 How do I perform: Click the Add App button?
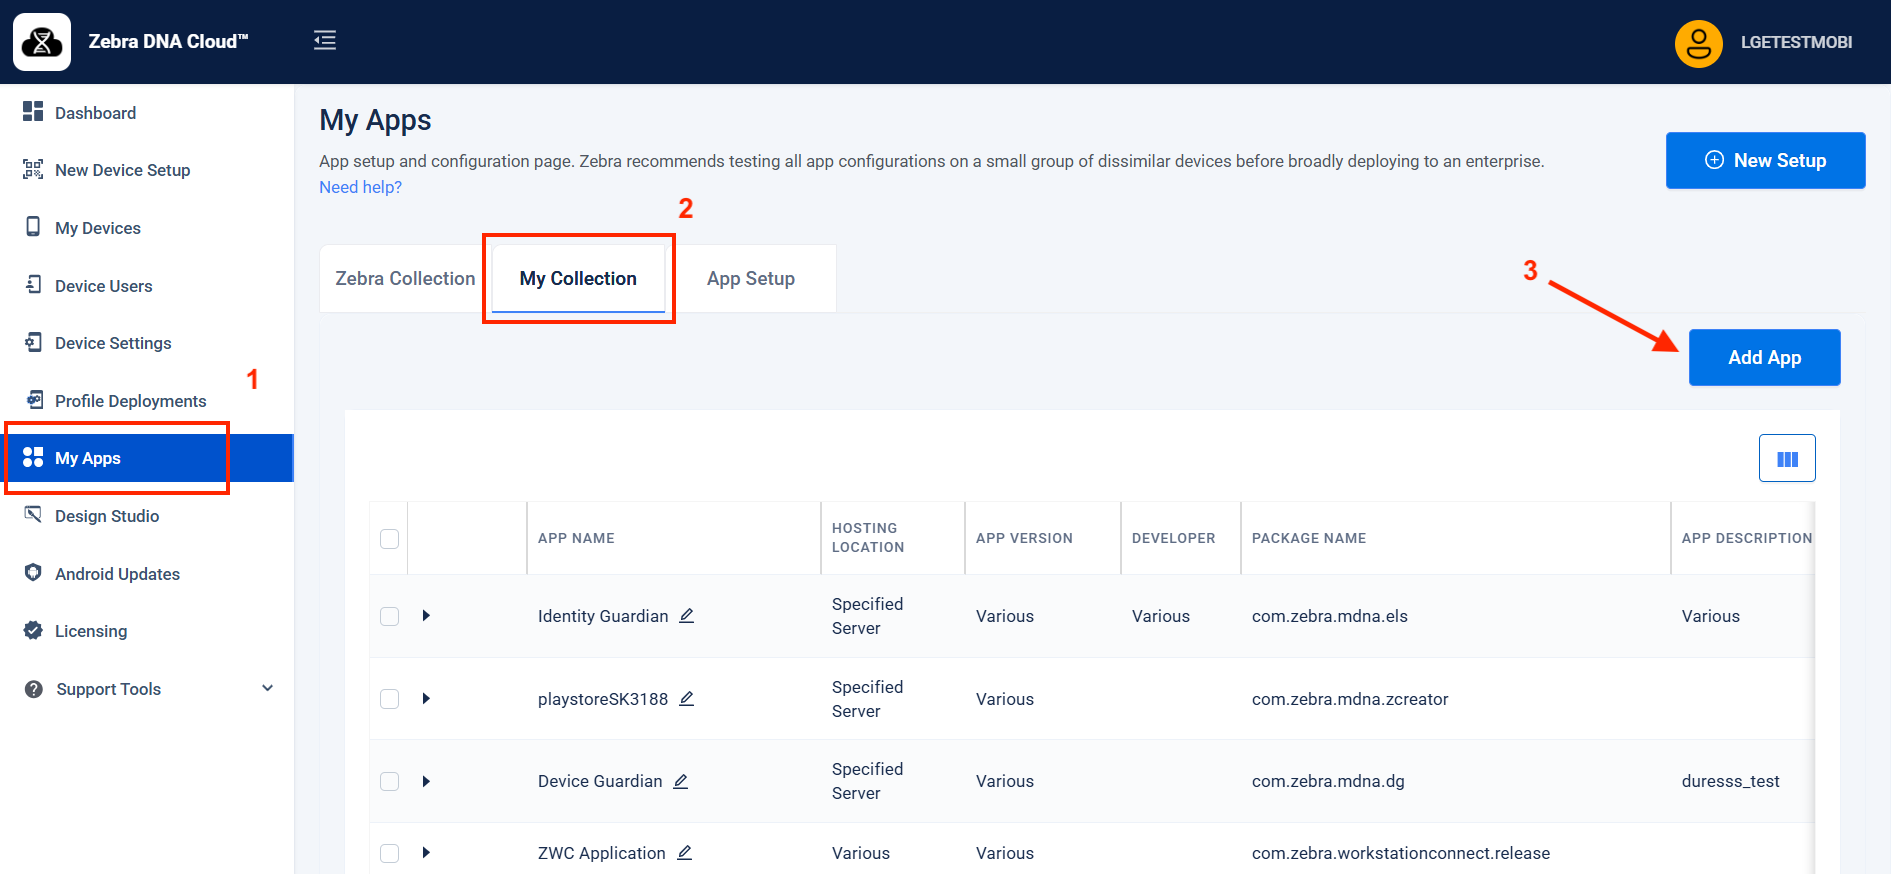(1764, 358)
